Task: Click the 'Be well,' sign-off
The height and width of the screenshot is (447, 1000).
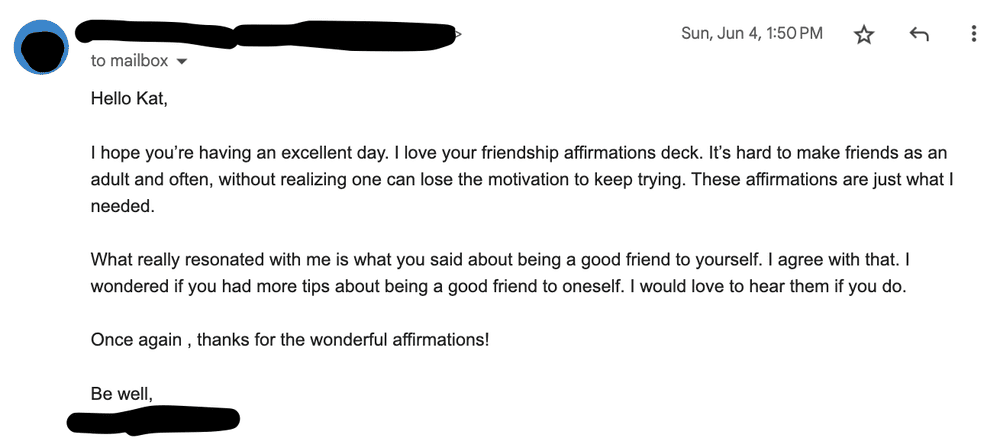Action: pyautogui.click(x=122, y=394)
